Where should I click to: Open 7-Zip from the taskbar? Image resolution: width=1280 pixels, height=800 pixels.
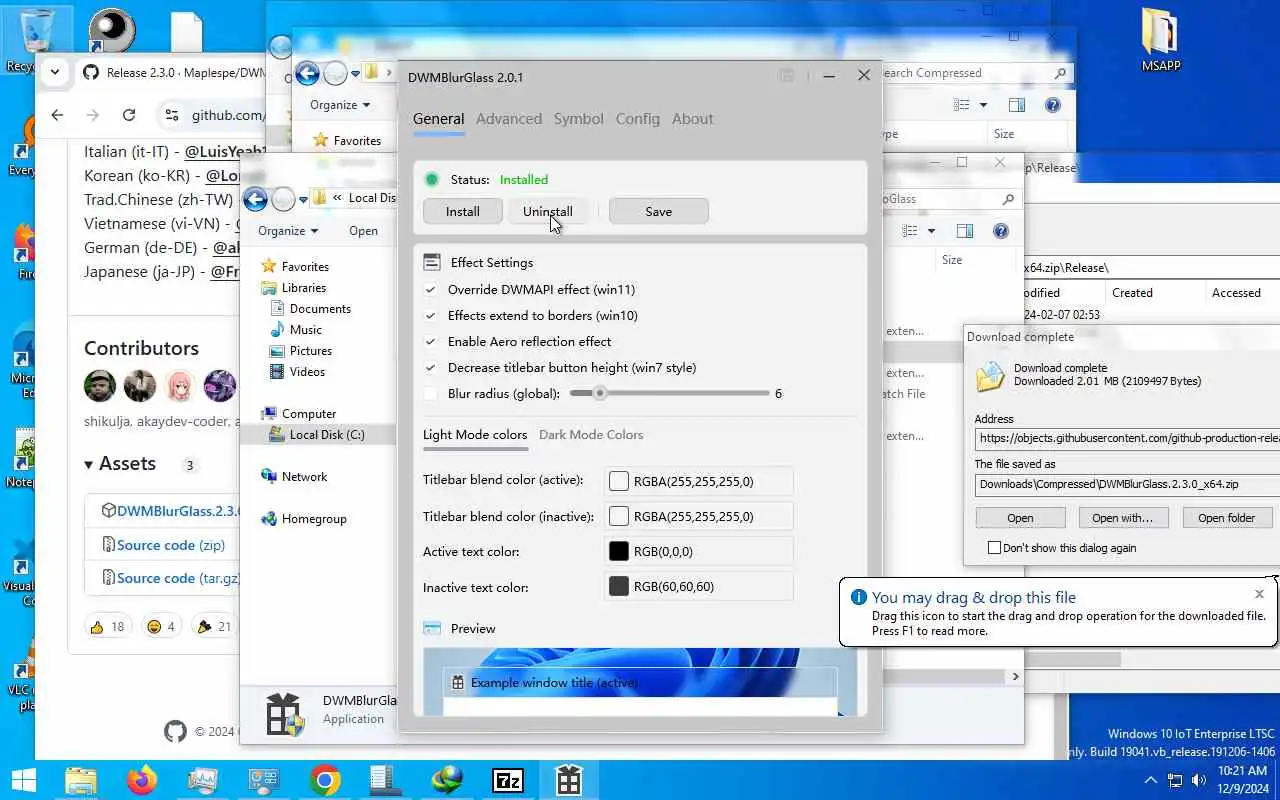click(508, 780)
